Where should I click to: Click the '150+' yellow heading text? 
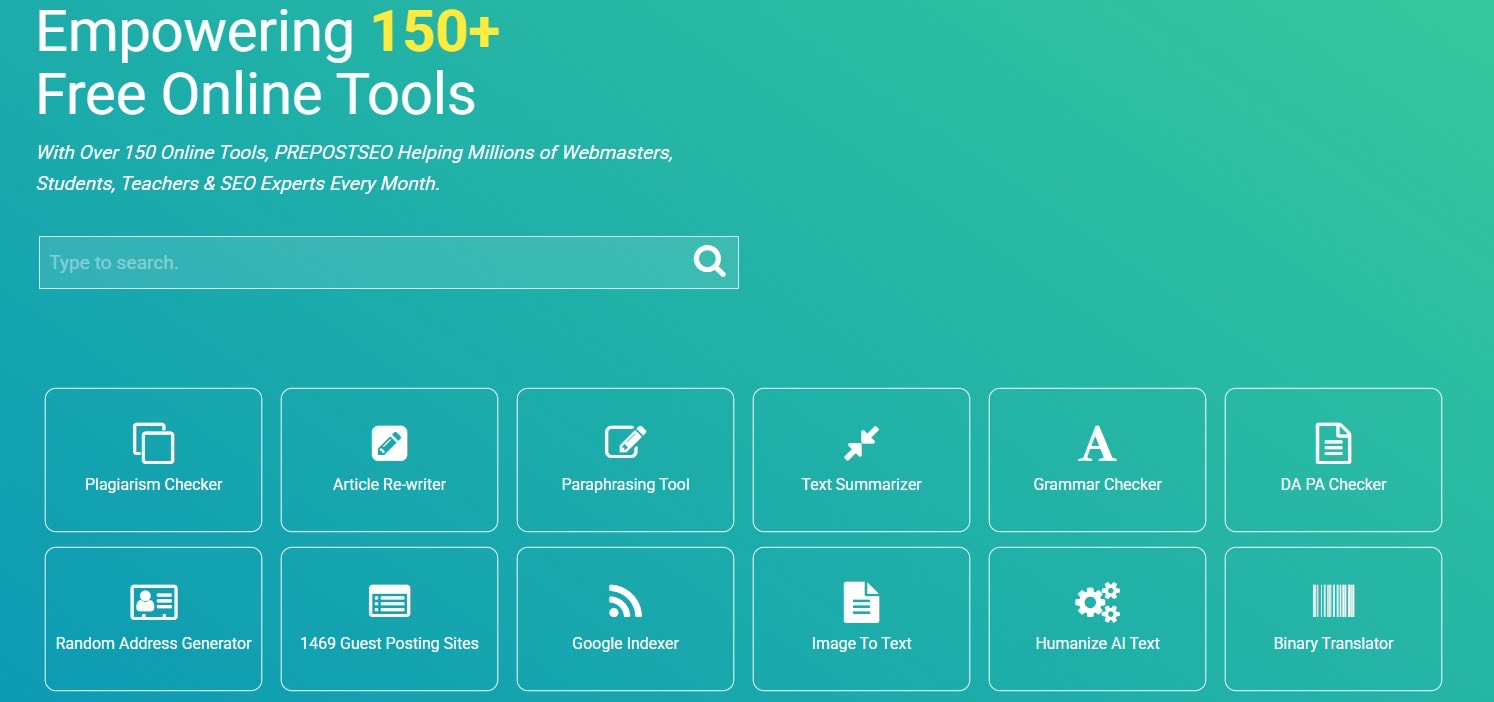[435, 31]
